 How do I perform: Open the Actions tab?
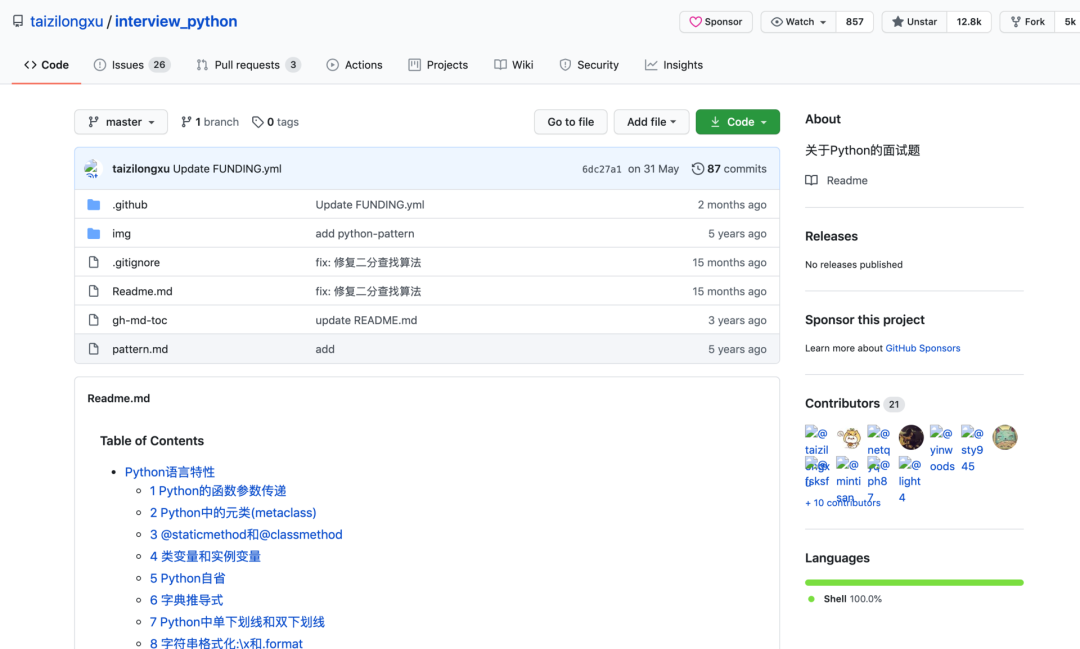[355, 65]
